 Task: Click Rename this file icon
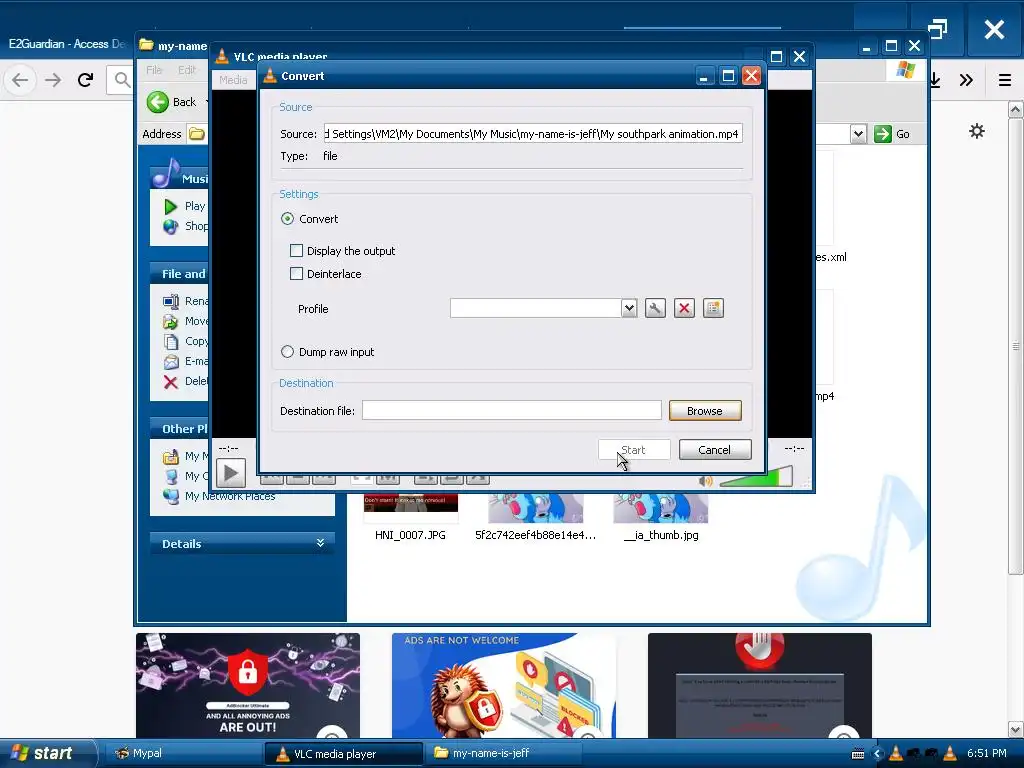pos(170,301)
